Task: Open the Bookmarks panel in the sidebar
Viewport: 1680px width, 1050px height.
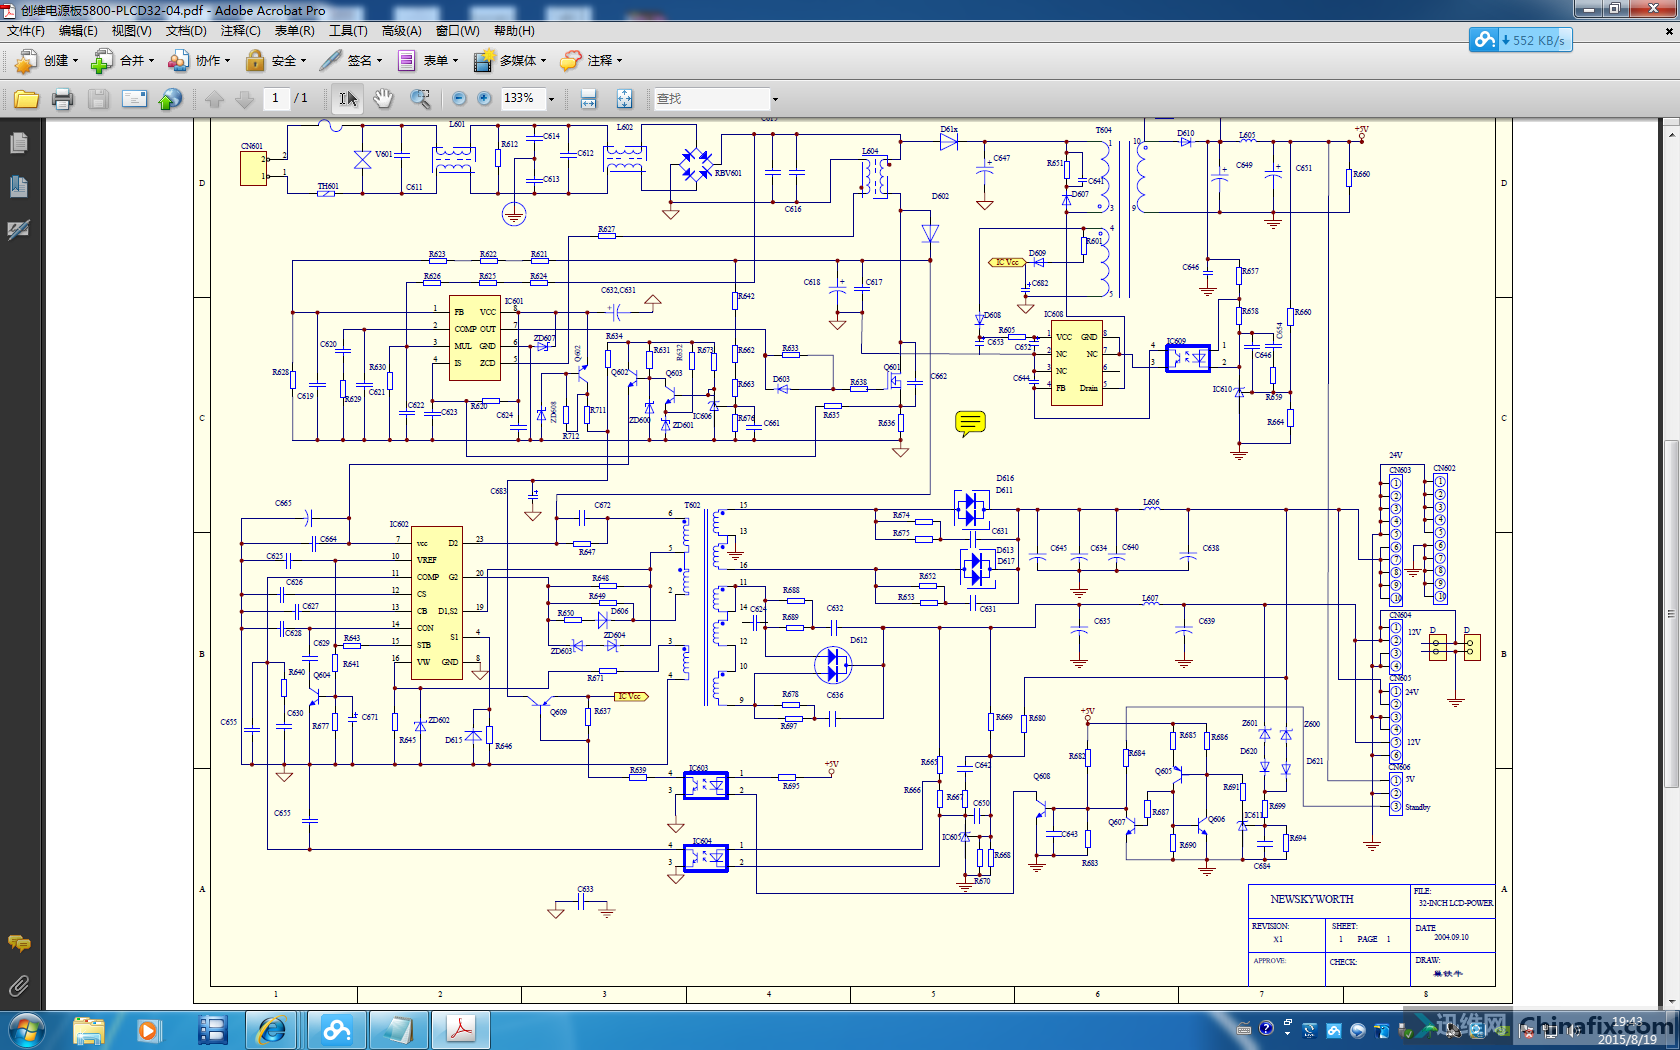Action: click(19, 187)
